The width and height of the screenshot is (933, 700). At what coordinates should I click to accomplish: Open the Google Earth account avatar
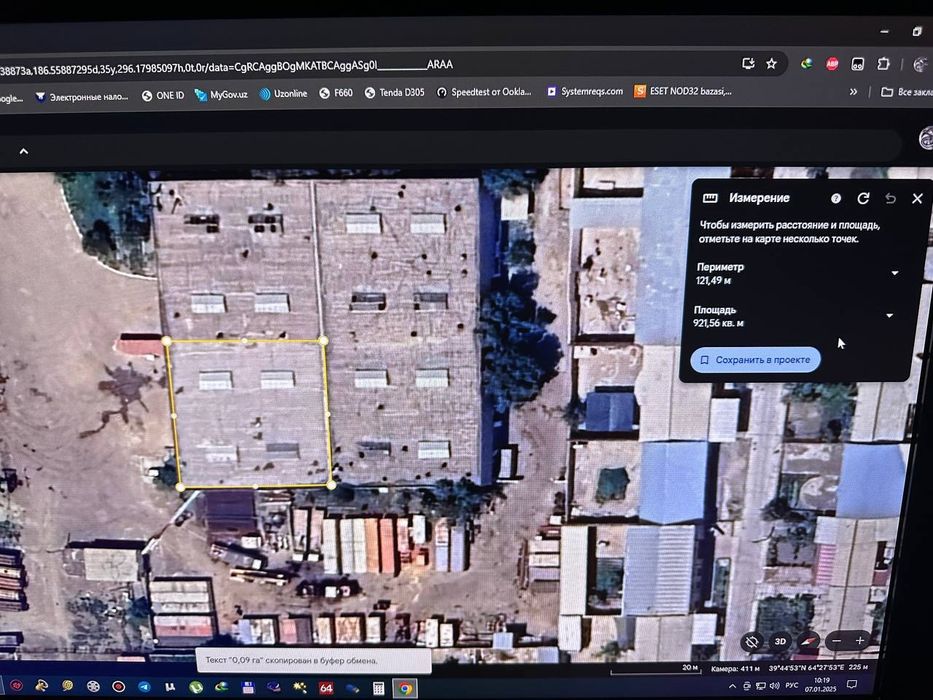coord(926,139)
